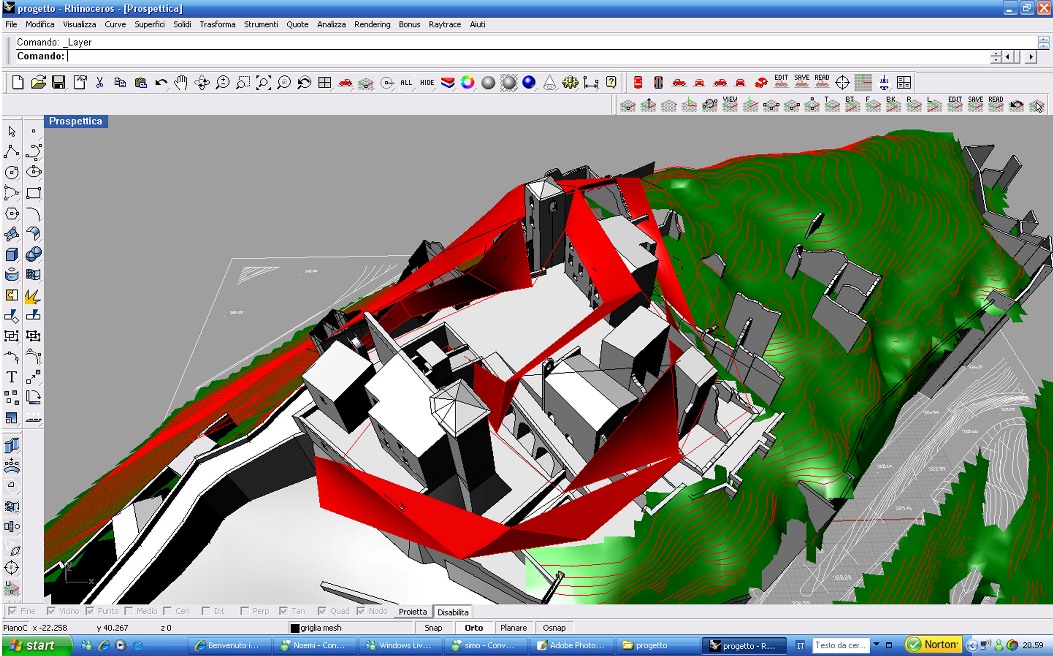Image resolution: width=1053 pixels, height=656 pixels.
Task: Click the layers stack icon
Action: (447, 83)
